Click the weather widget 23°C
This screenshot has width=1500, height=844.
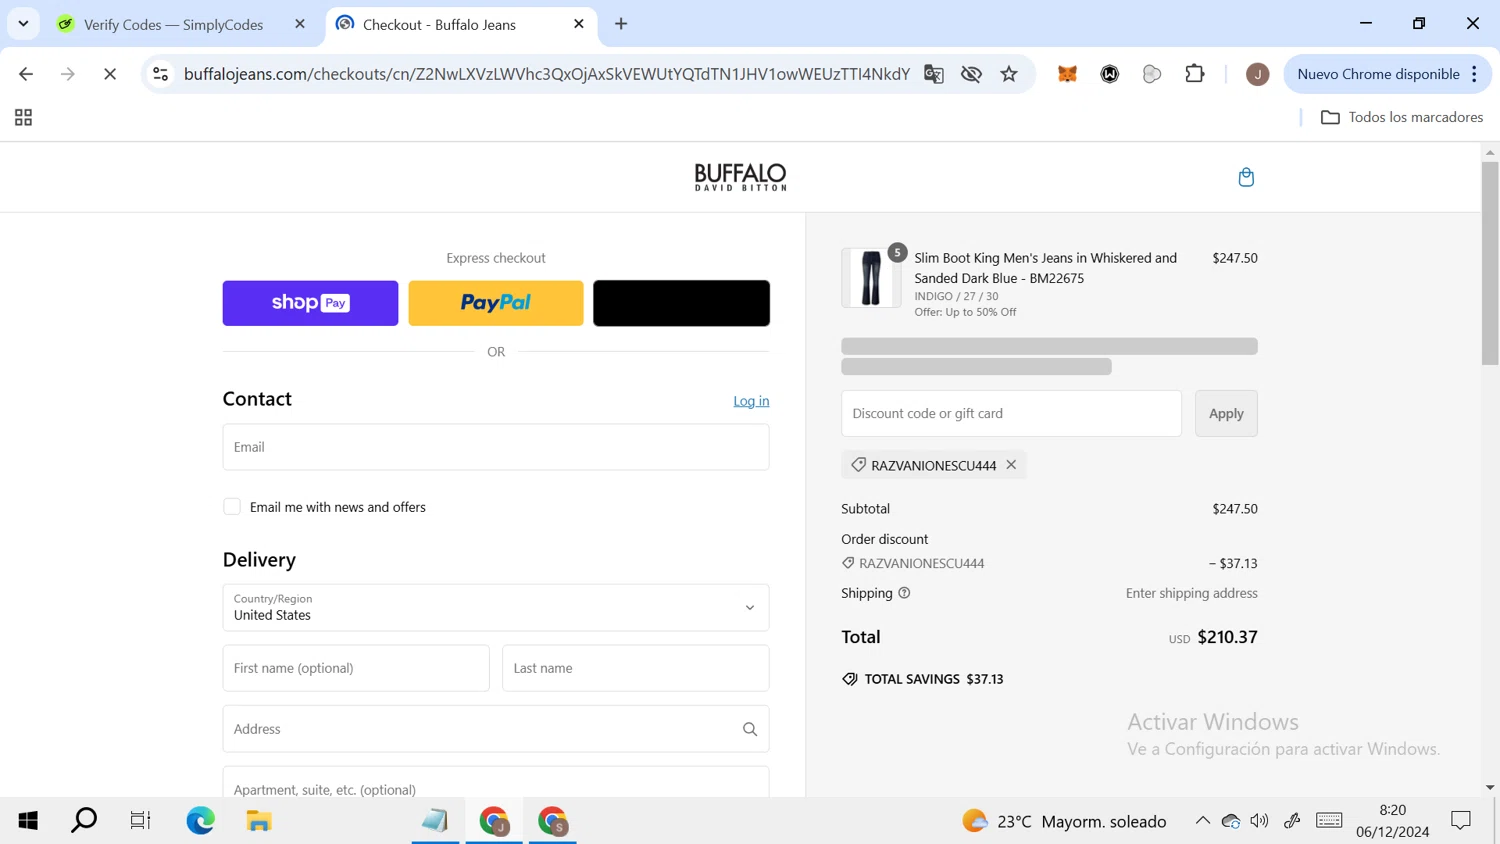tap(1063, 821)
